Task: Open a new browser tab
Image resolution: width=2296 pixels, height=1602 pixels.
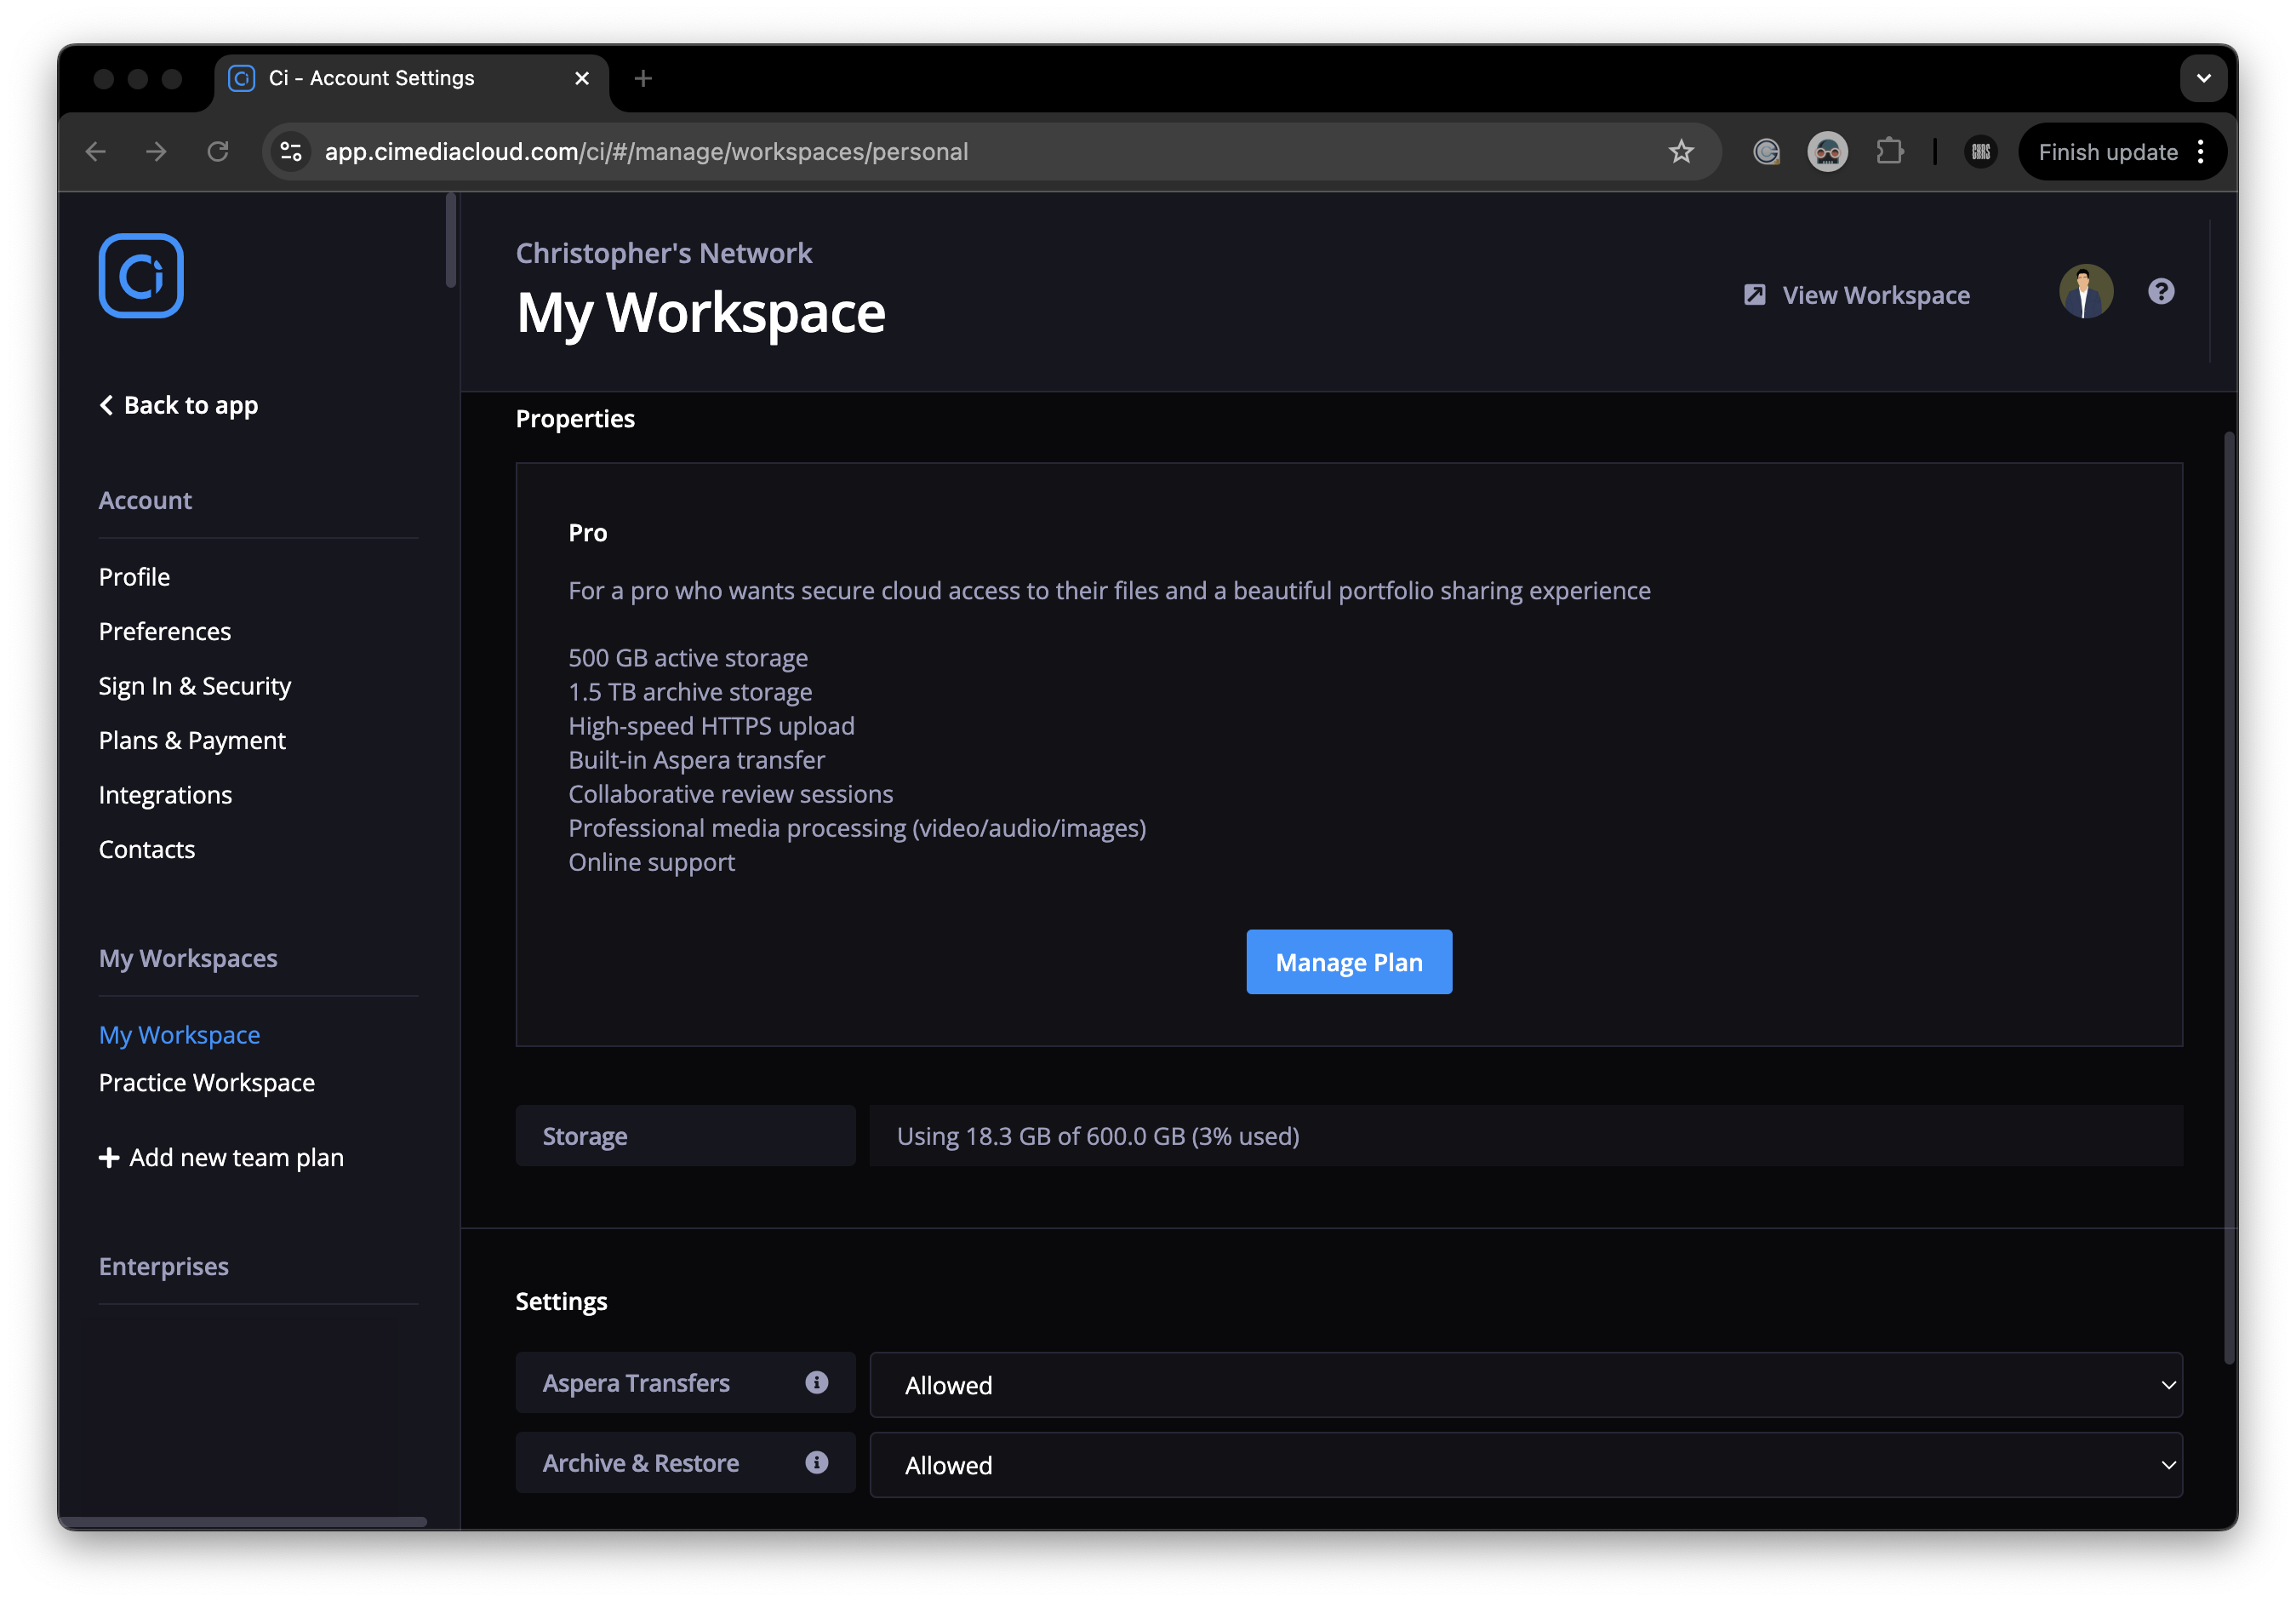Action: (x=643, y=78)
